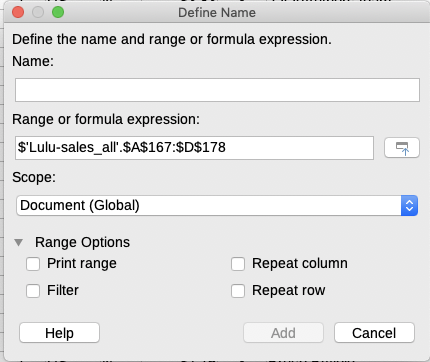Tick the Repeat row option
The width and height of the screenshot is (430, 362).
coord(238,291)
